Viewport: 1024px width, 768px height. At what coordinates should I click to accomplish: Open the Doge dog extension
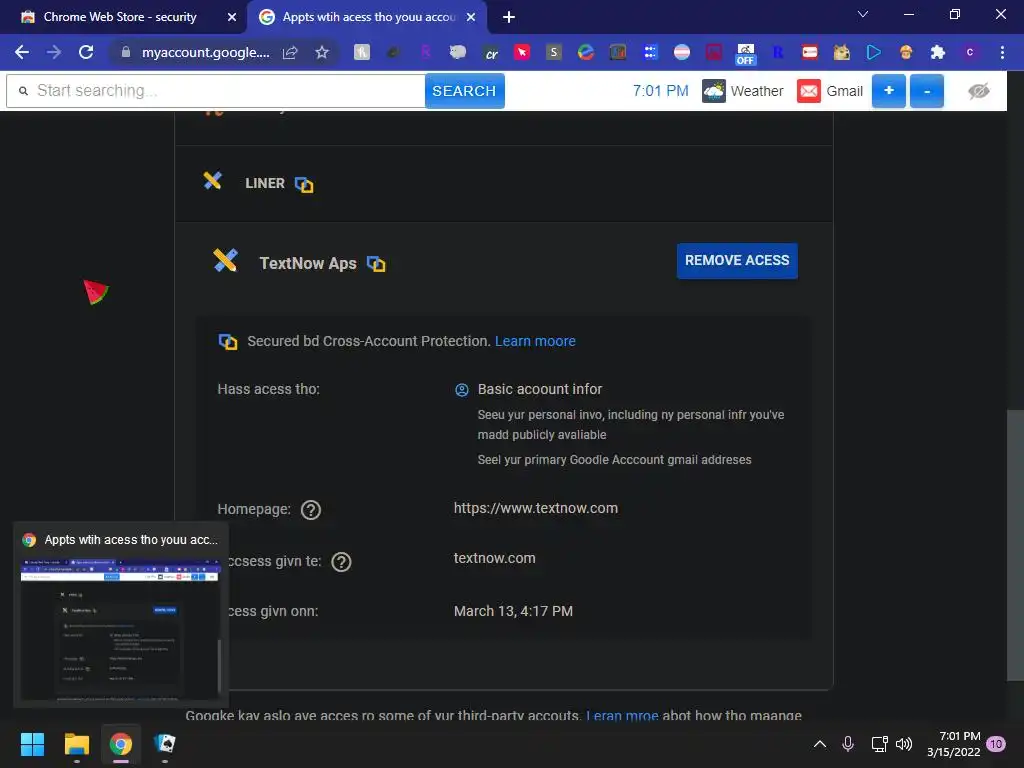tap(841, 52)
